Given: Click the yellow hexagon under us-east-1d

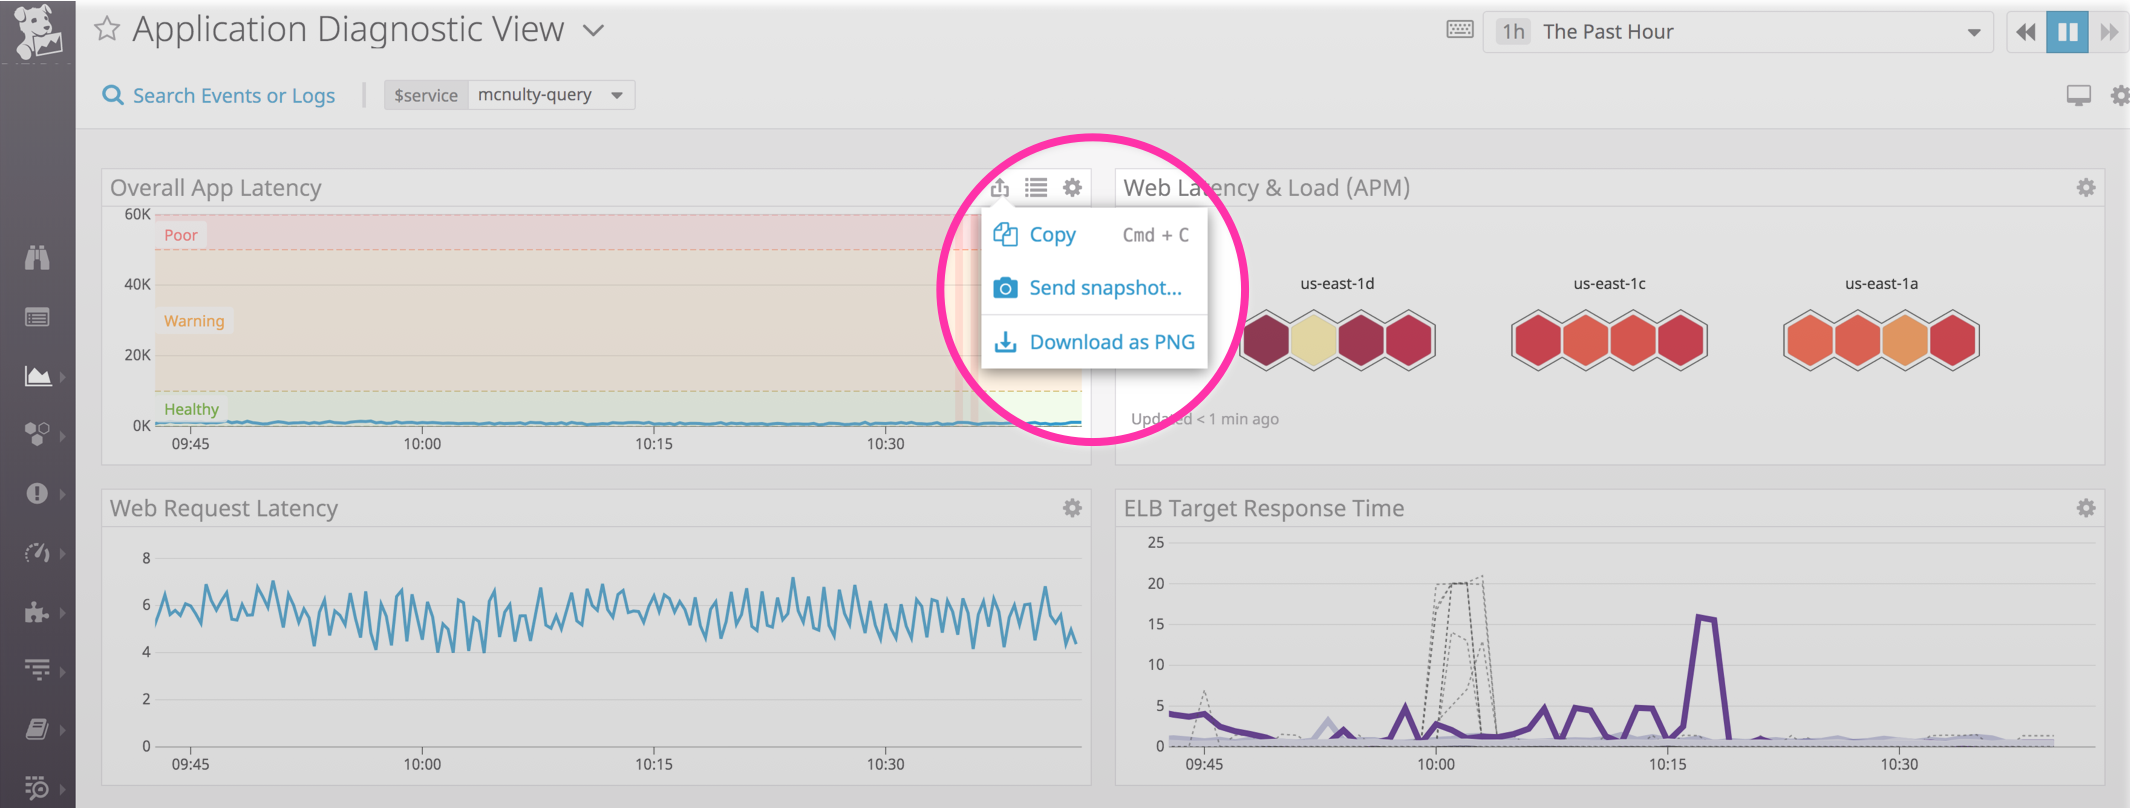Looking at the screenshot, I should (1314, 341).
